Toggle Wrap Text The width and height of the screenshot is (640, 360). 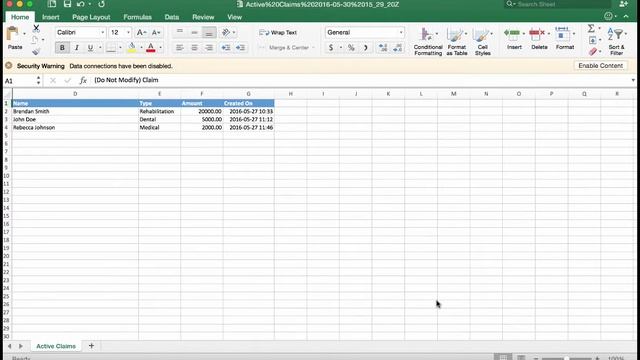tap(278, 33)
